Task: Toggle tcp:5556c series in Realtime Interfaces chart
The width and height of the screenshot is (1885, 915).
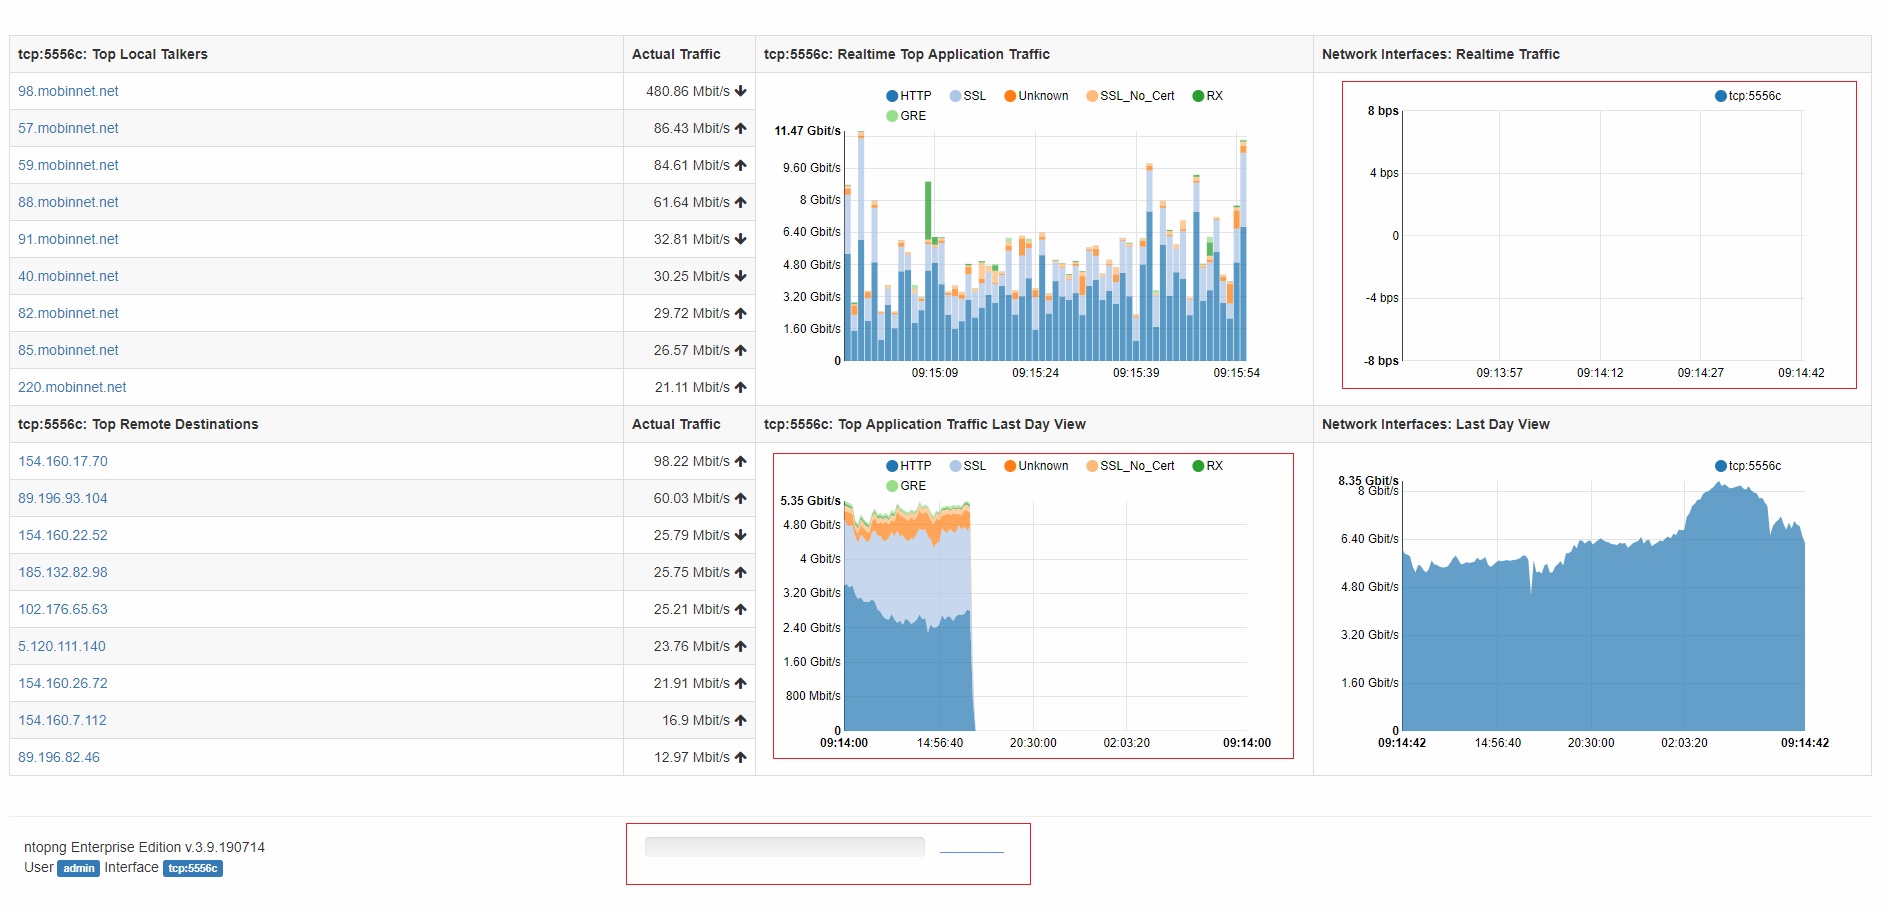Action: coord(1748,96)
